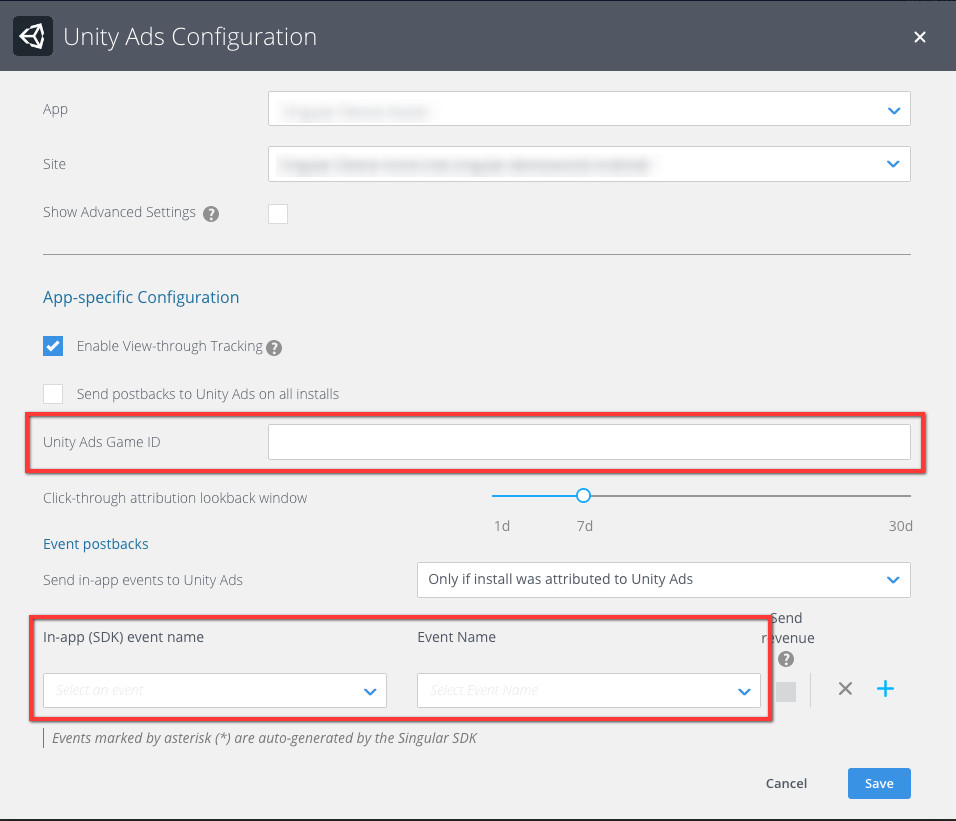Tick the Show Advanced Settings checkbox
This screenshot has width=956, height=821.
pos(278,214)
